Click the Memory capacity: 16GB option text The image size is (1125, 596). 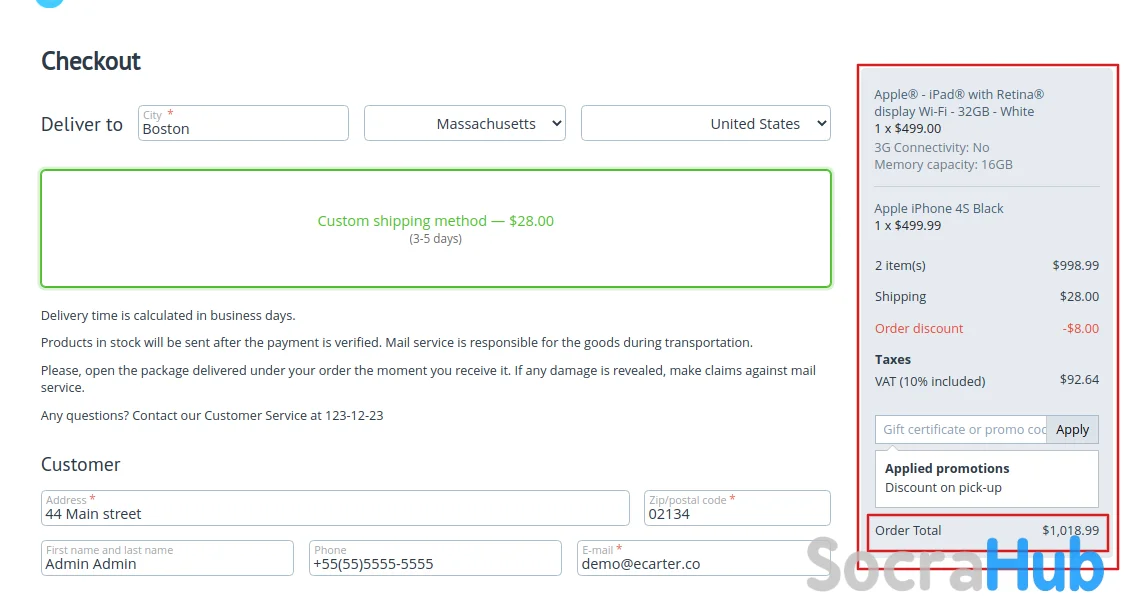coord(943,165)
